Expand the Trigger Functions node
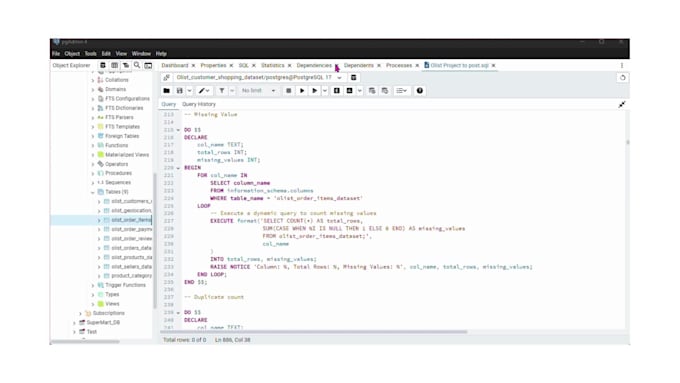Image resolution: width=680 pixels, height=383 pixels. [92, 285]
